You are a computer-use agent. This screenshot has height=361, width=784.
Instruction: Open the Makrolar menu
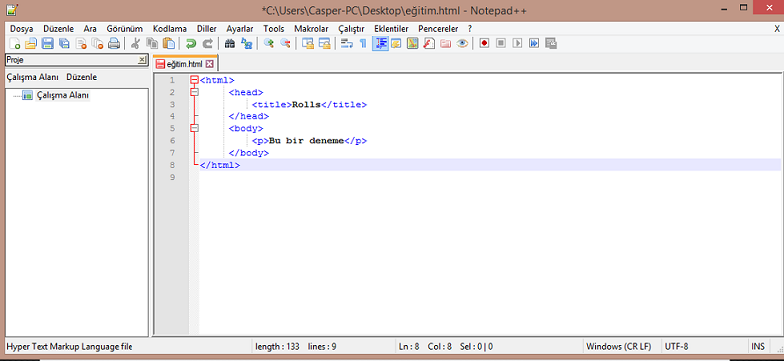pyautogui.click(x=312, y=28)
